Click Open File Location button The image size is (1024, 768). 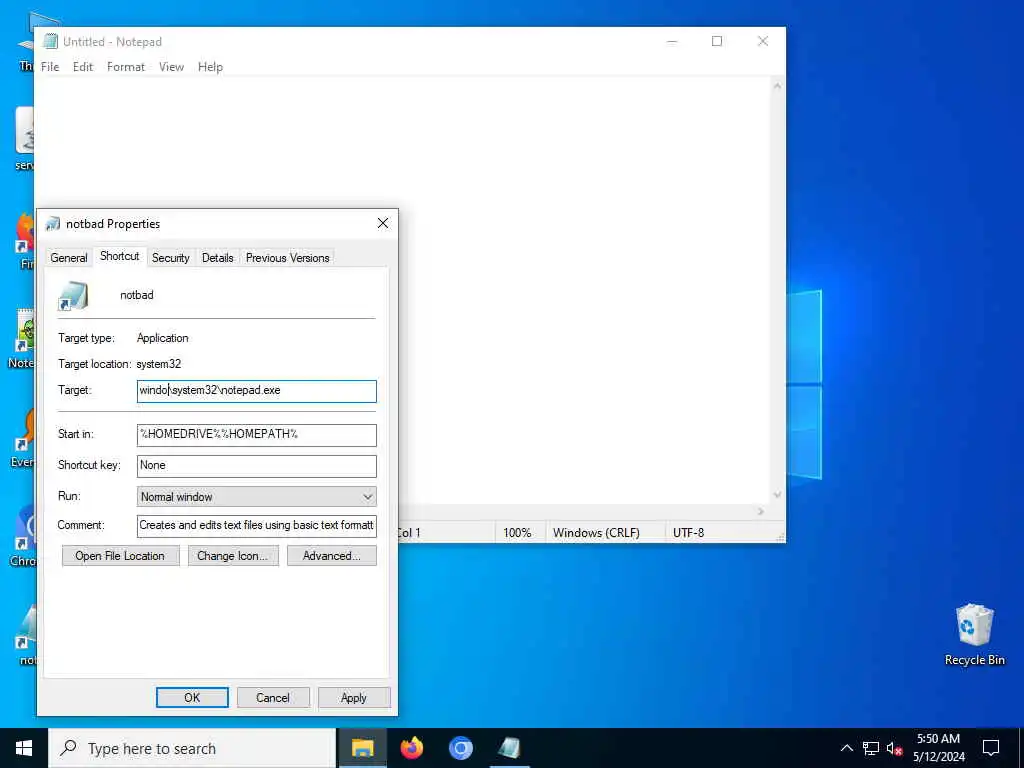click(x=120, y=556)
